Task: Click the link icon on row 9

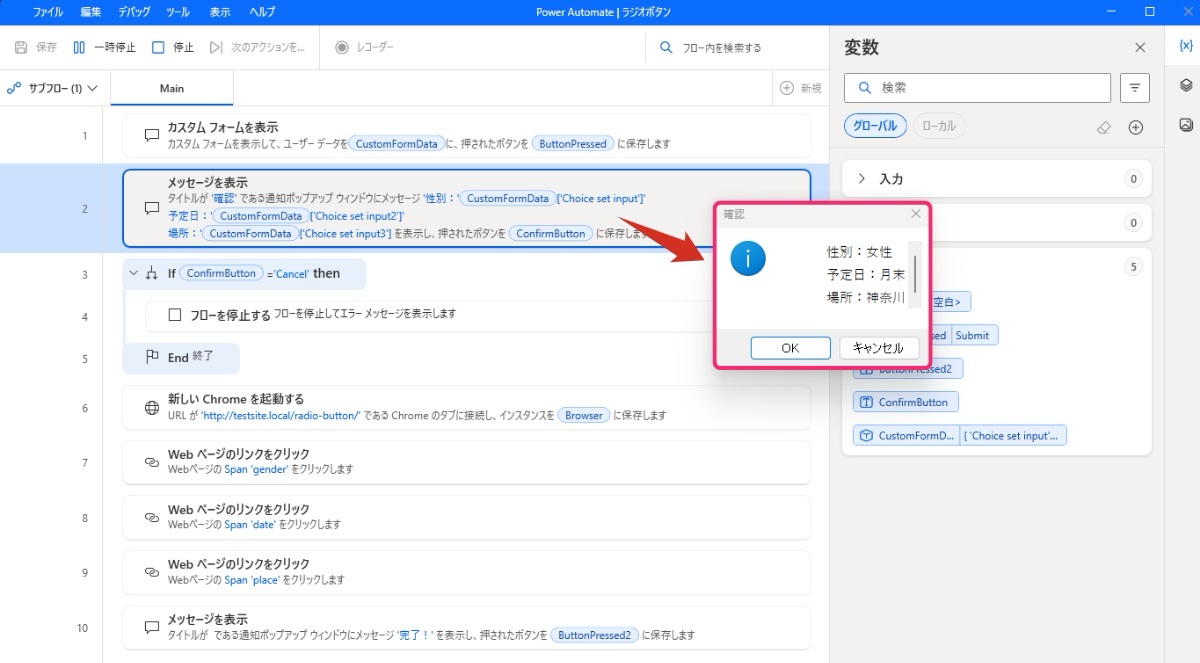Action: (152, 573)
